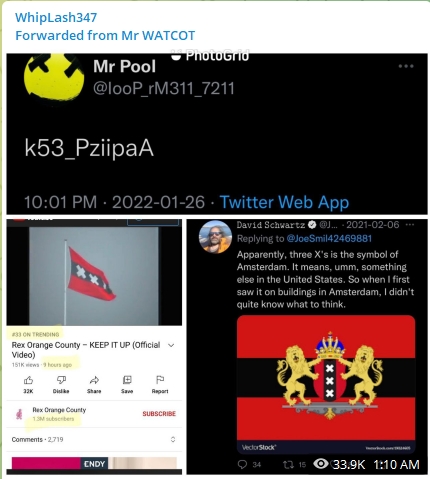
Task: Open the Amsterdam coat of arms image
Action: pyautogui.click(x=326, y=384)
